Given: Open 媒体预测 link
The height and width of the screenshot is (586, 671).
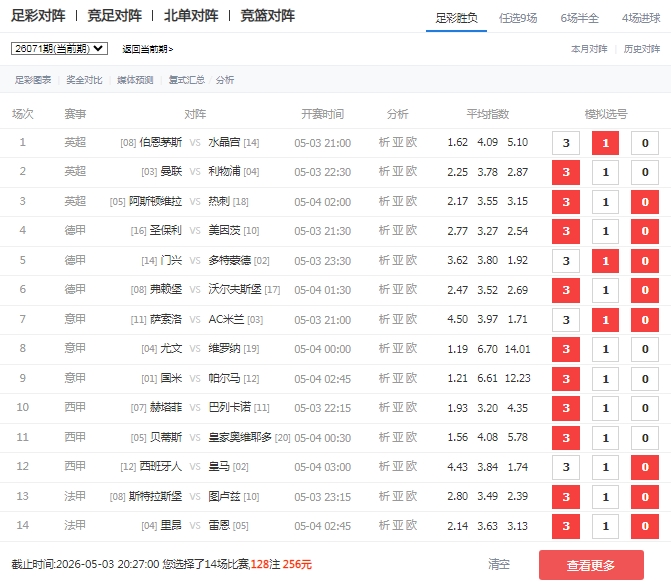Looking at the screenshot, I should coord(135,80).
